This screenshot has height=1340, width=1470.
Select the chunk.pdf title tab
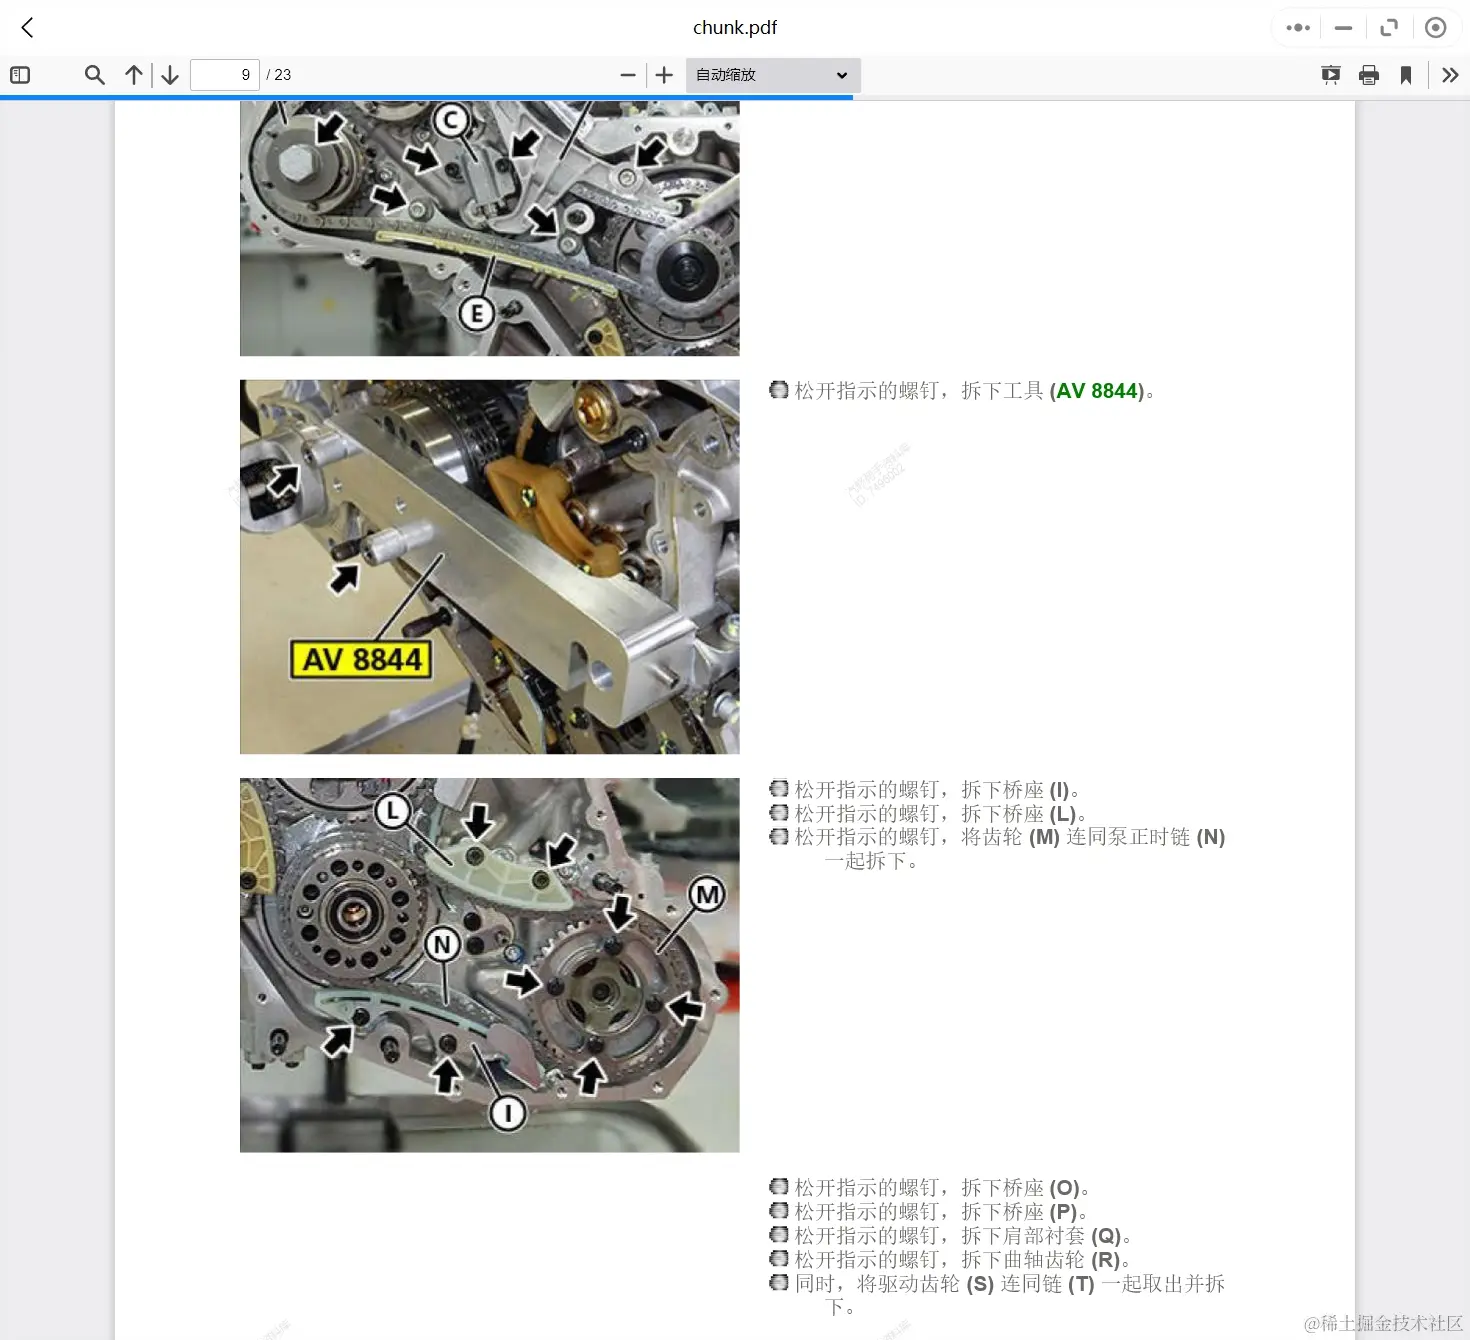(735, 27)
